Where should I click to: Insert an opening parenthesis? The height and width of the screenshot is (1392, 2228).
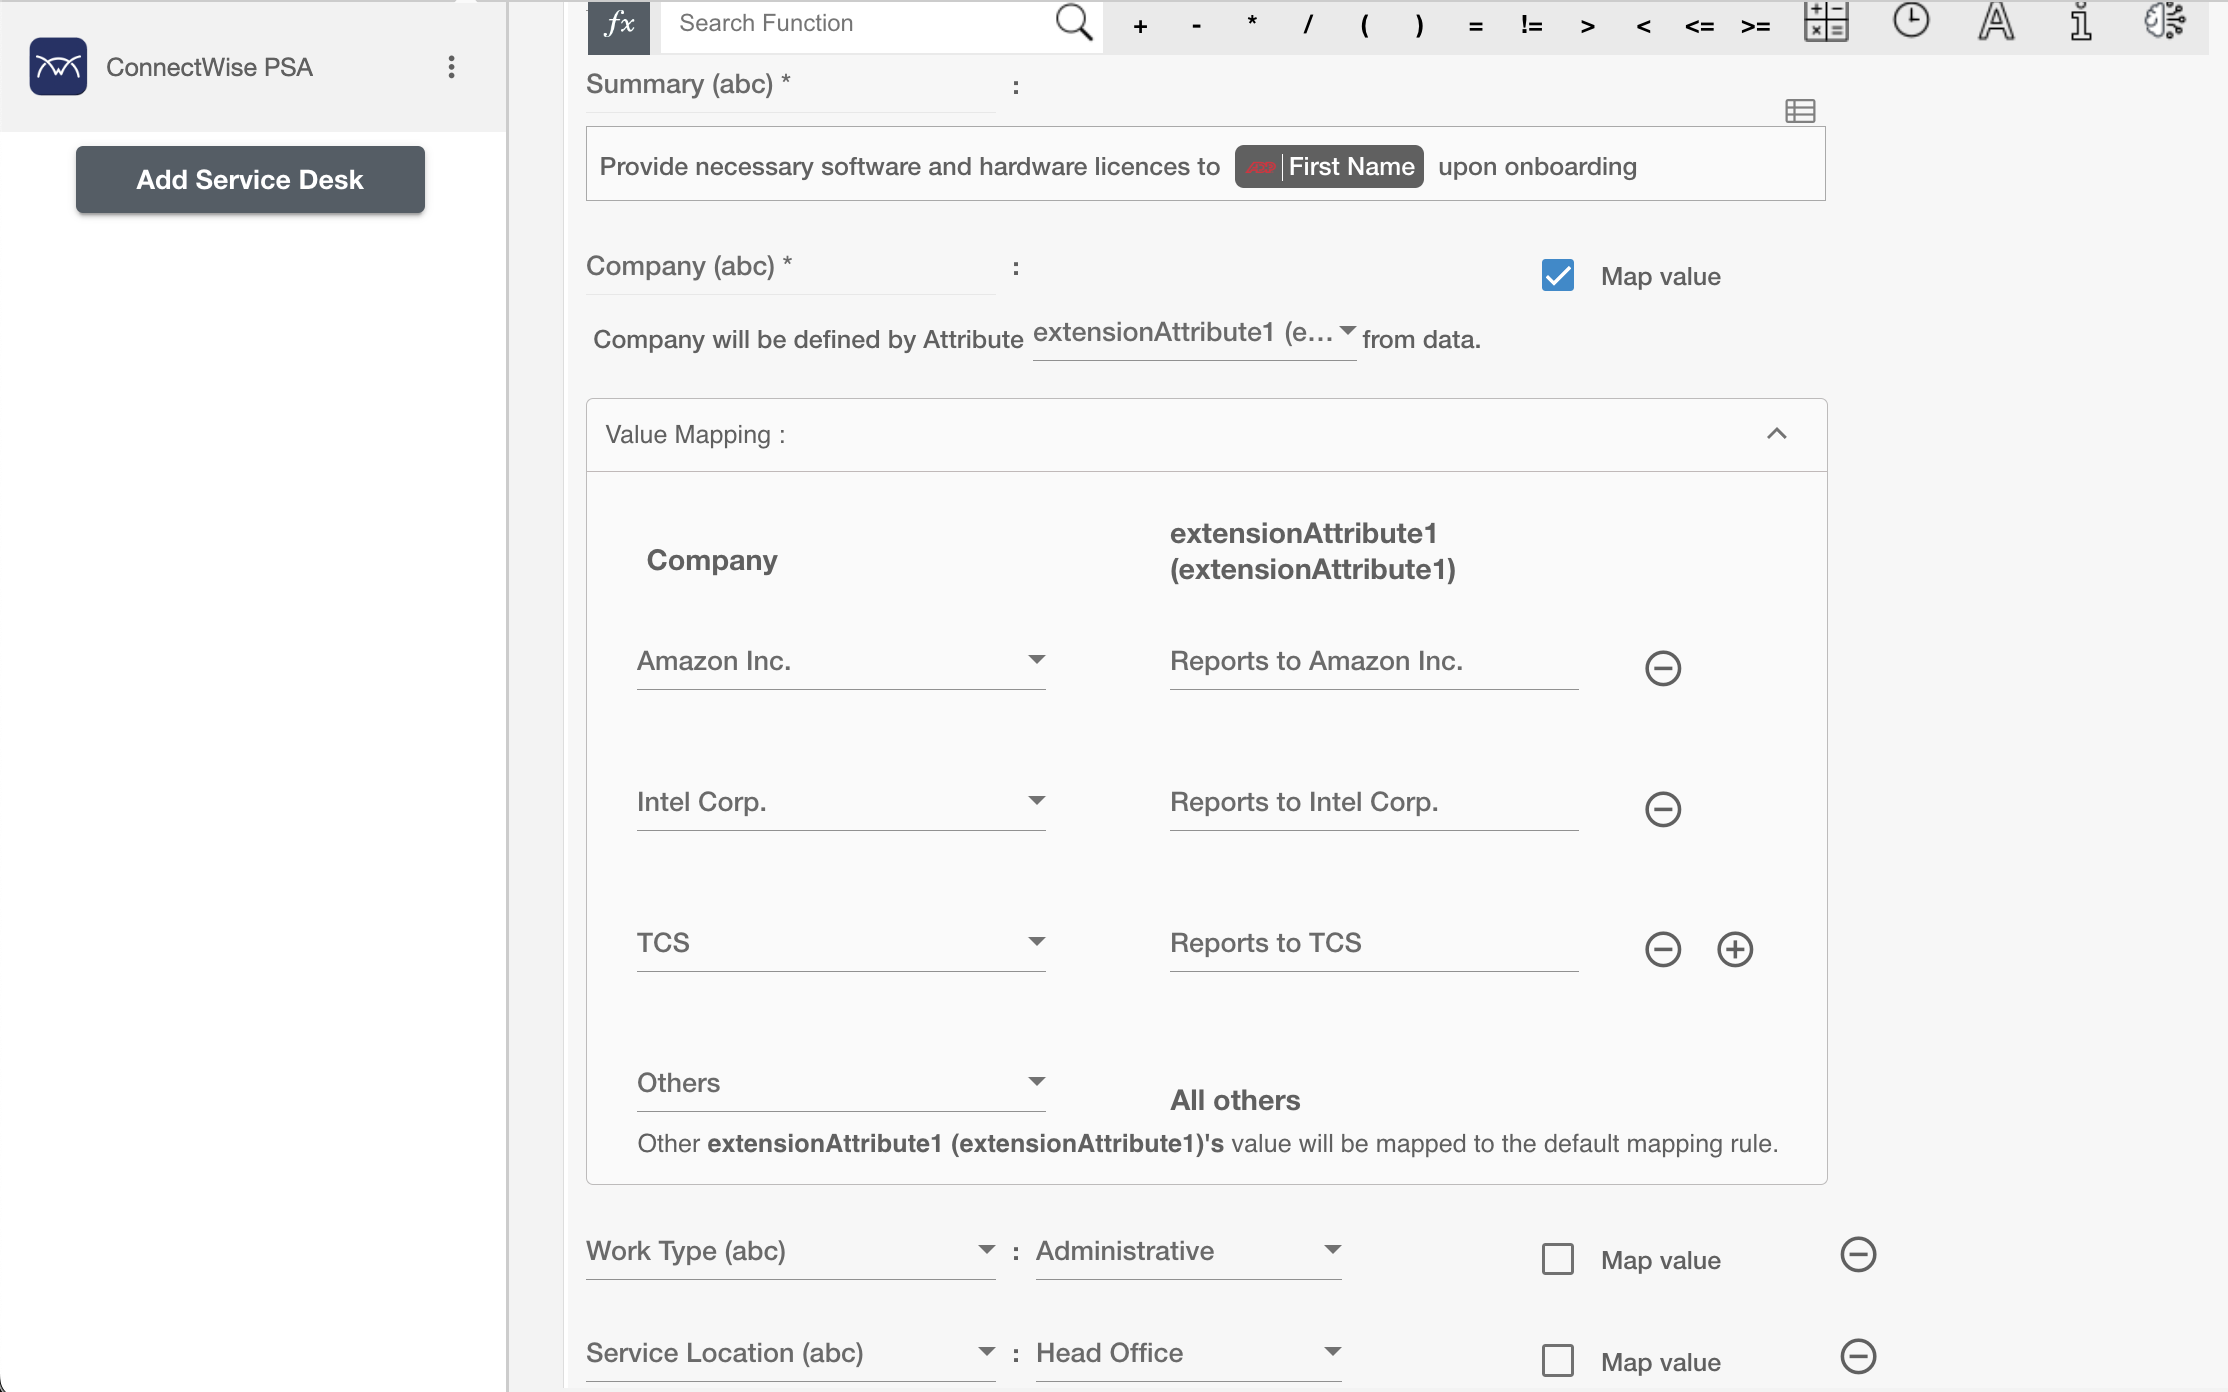coord(1364,26)
